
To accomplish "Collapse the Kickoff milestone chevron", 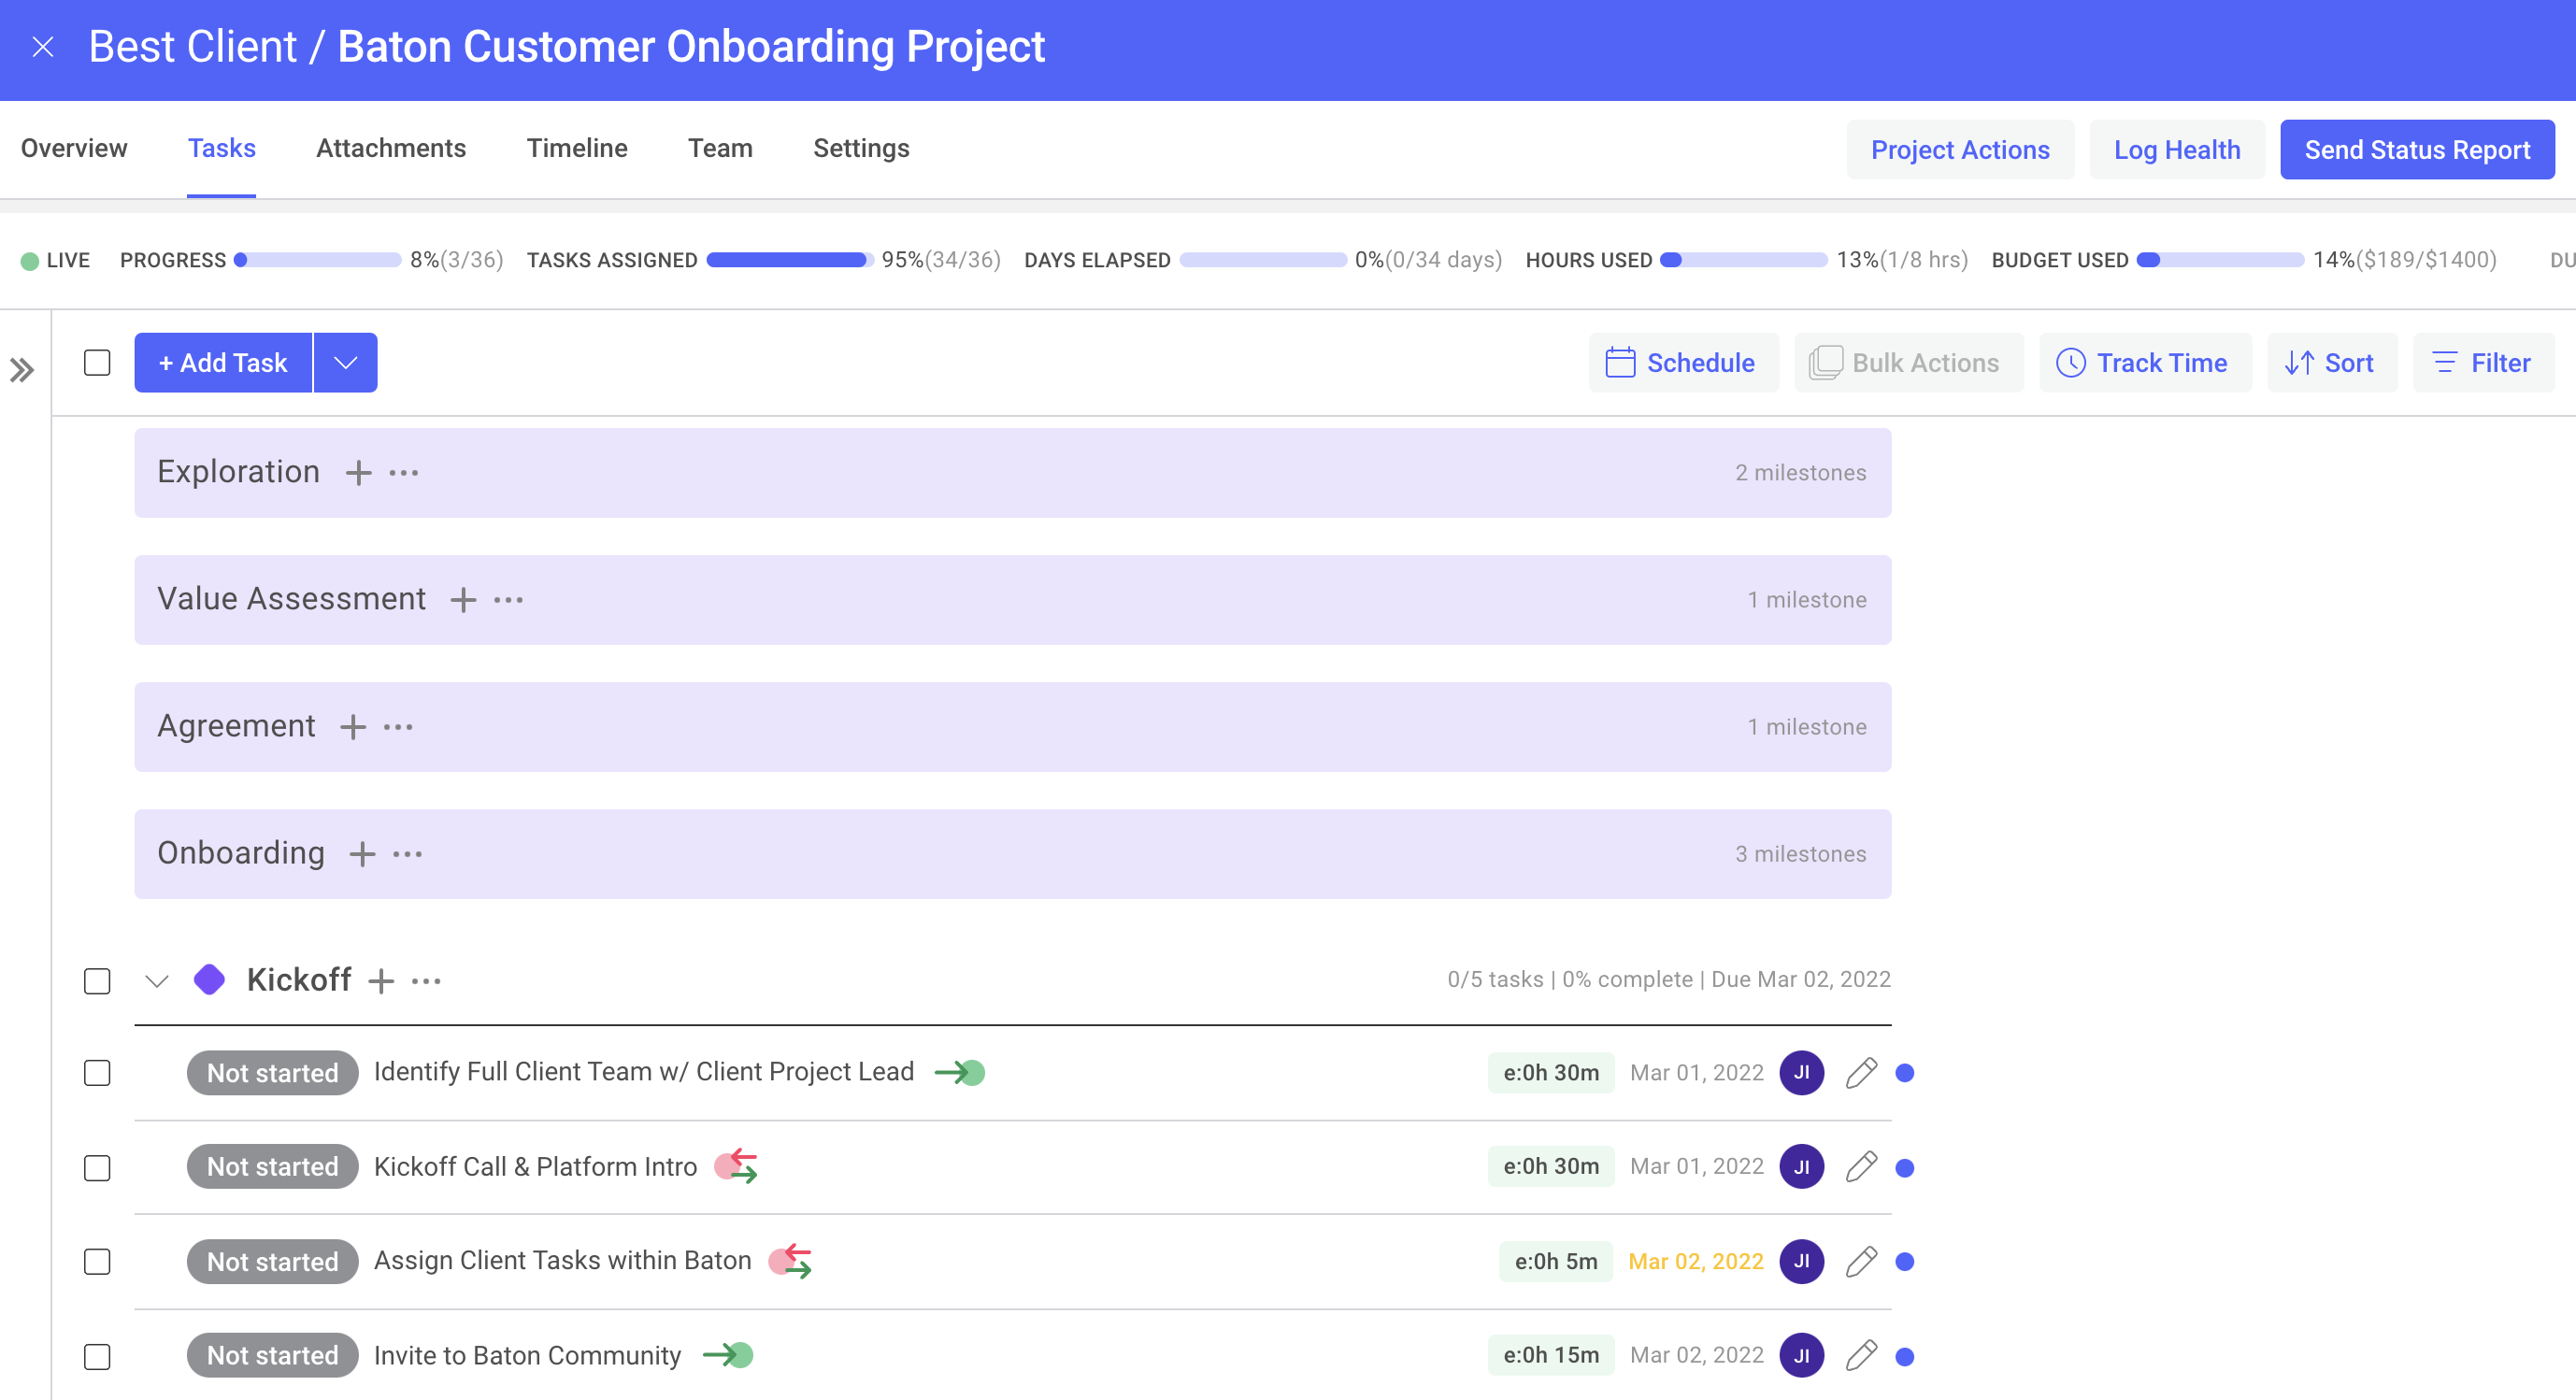I will [157, 981].
